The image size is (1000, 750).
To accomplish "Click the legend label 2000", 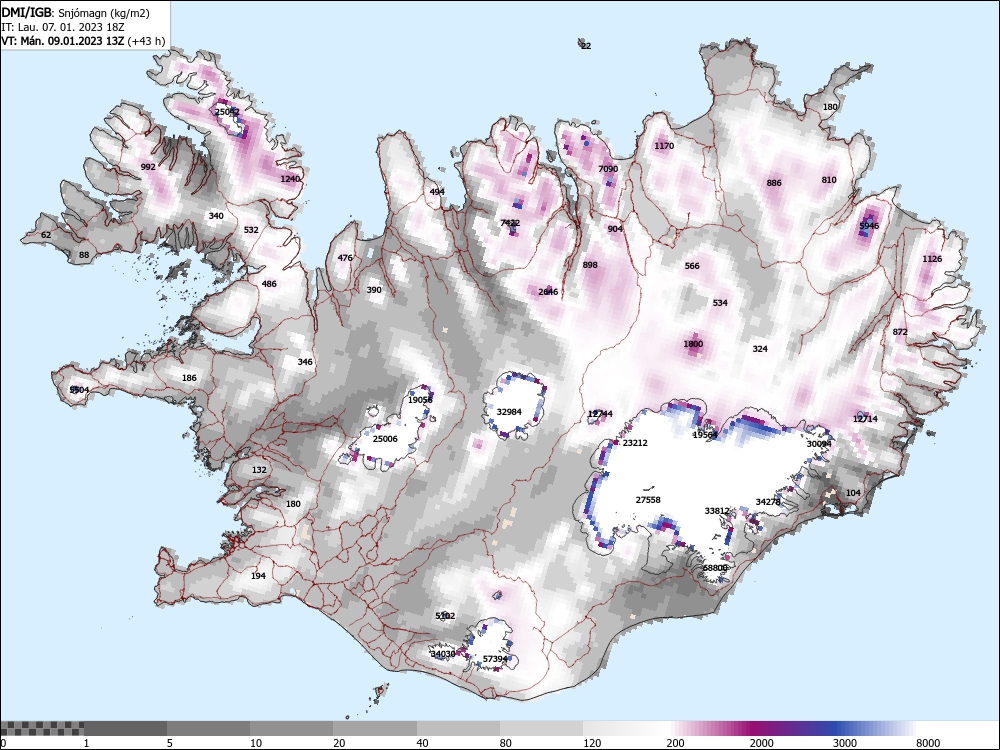I will coord(761,743).
